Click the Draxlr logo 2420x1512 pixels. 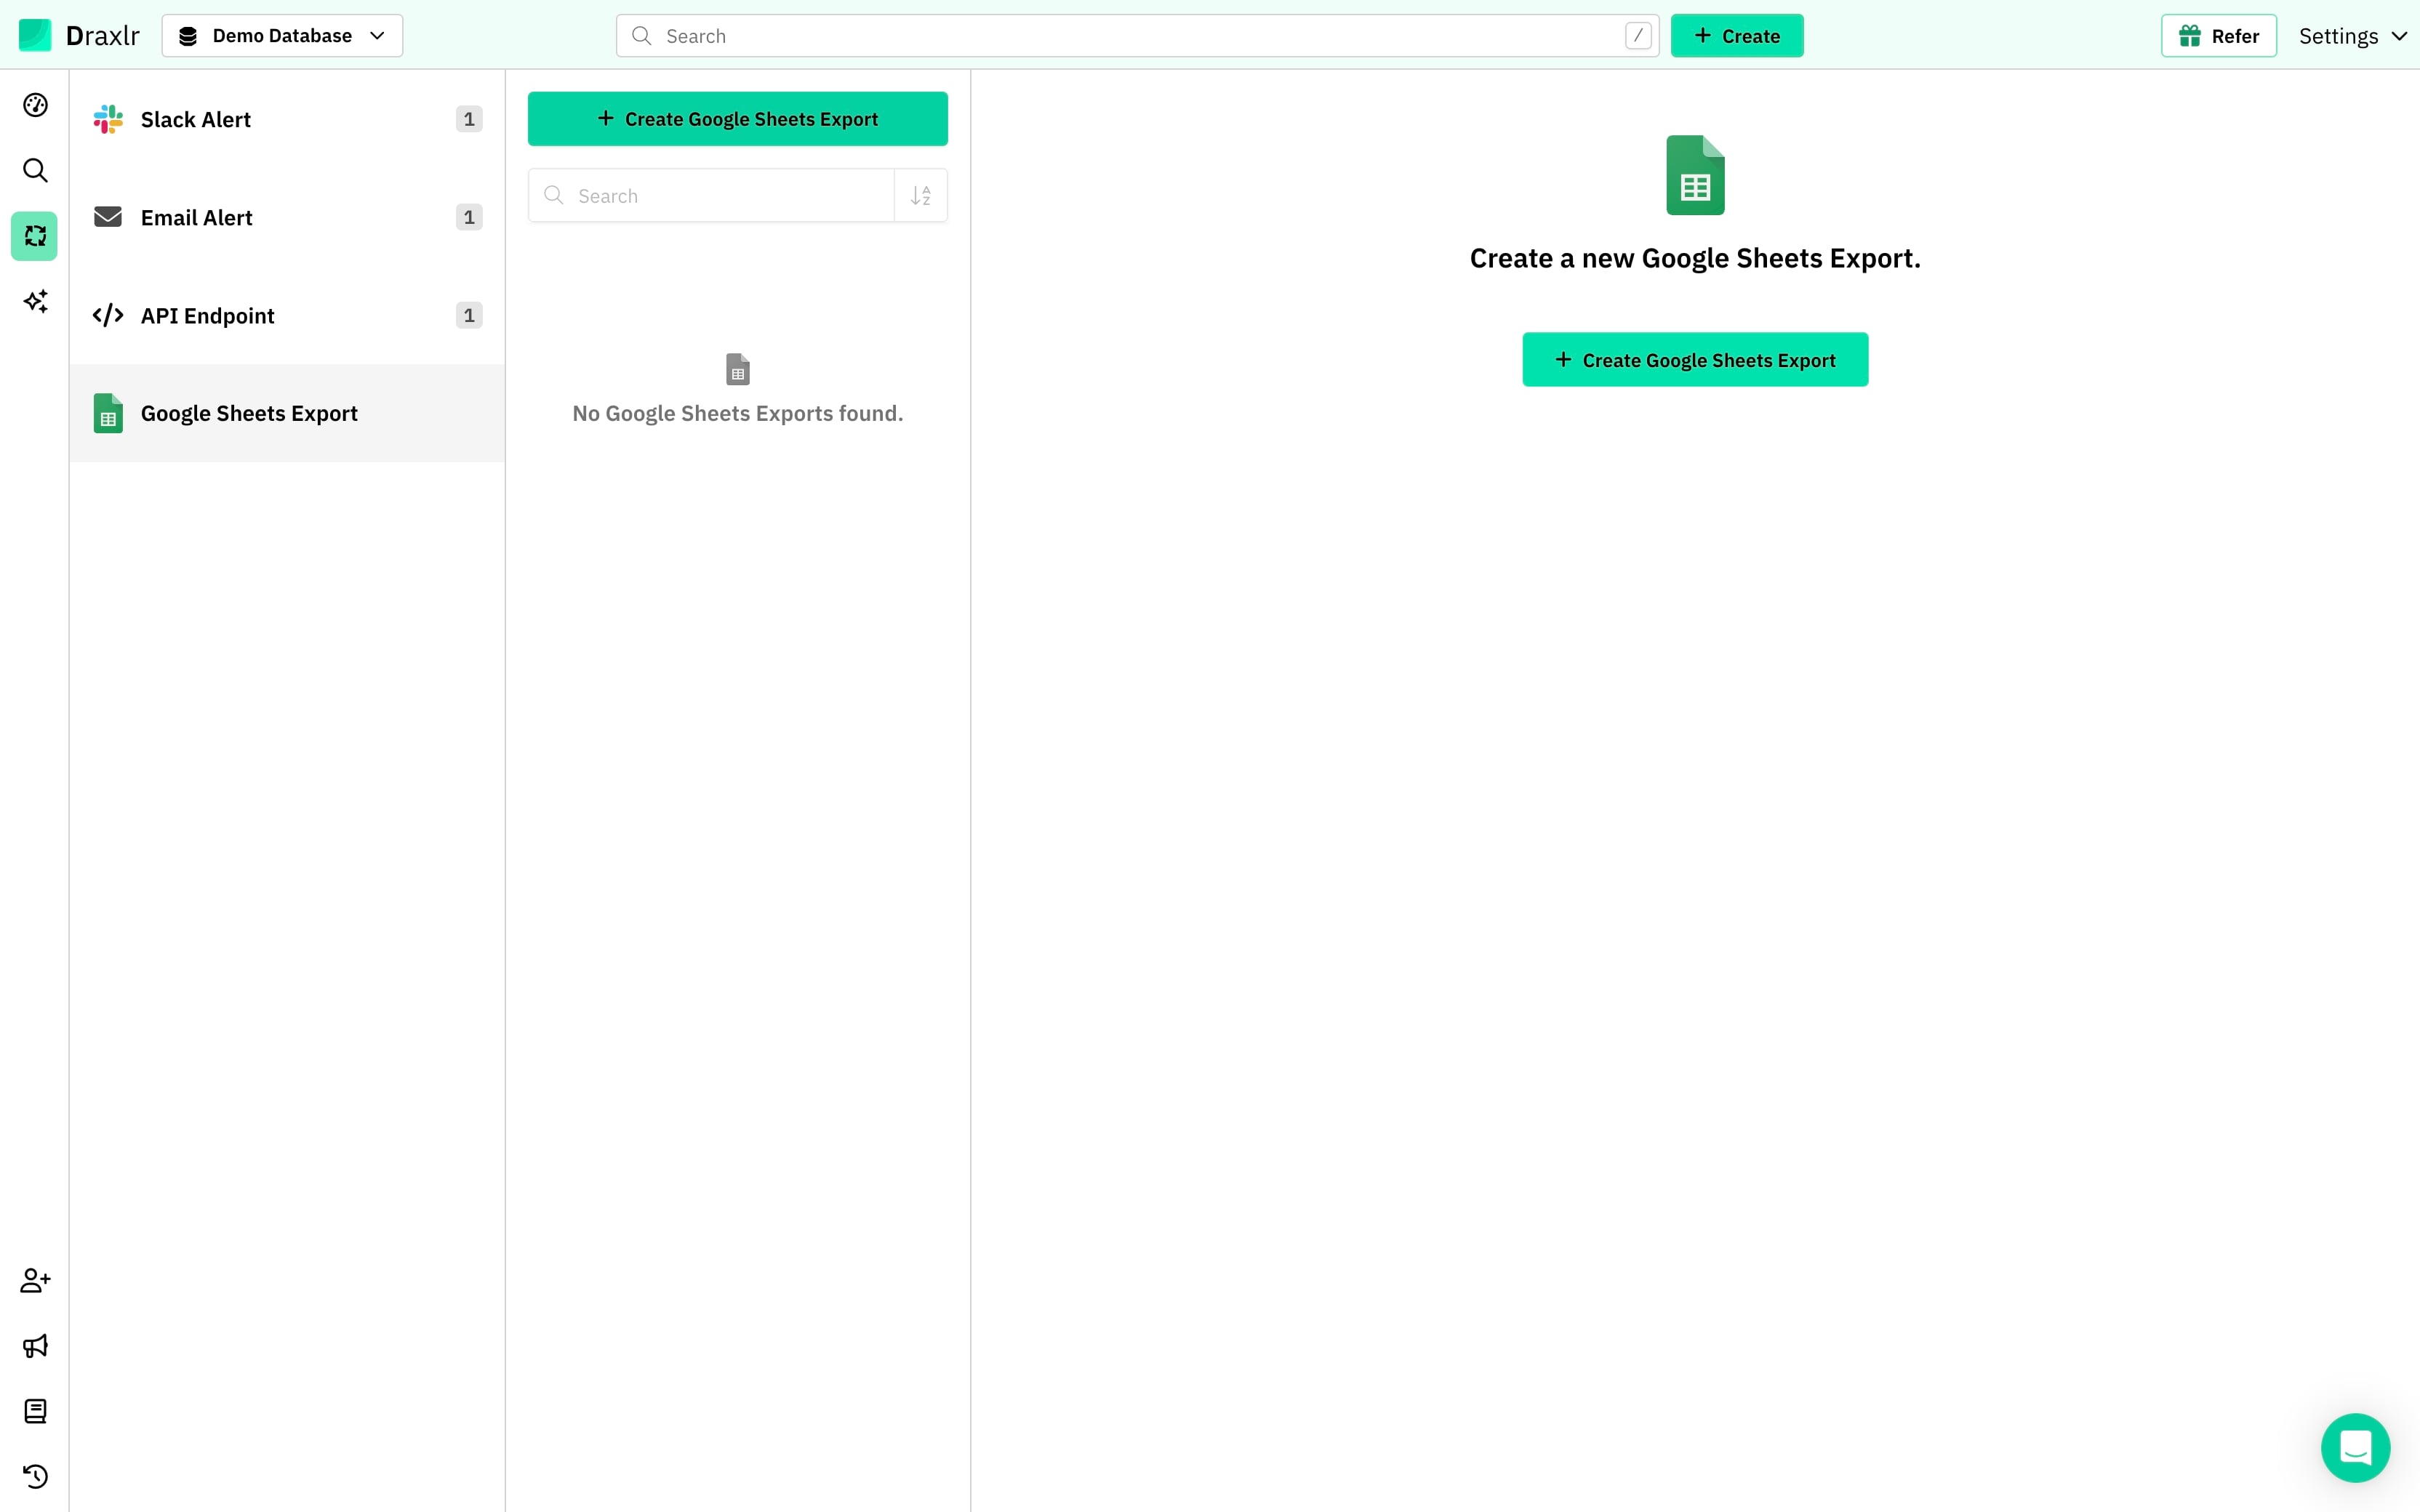tap(79, 36)
